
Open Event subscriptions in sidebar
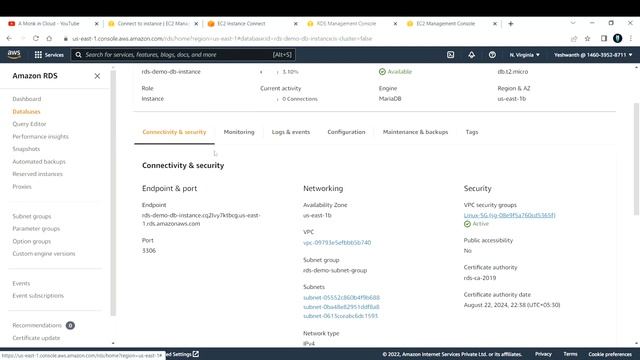coord(38,296)
